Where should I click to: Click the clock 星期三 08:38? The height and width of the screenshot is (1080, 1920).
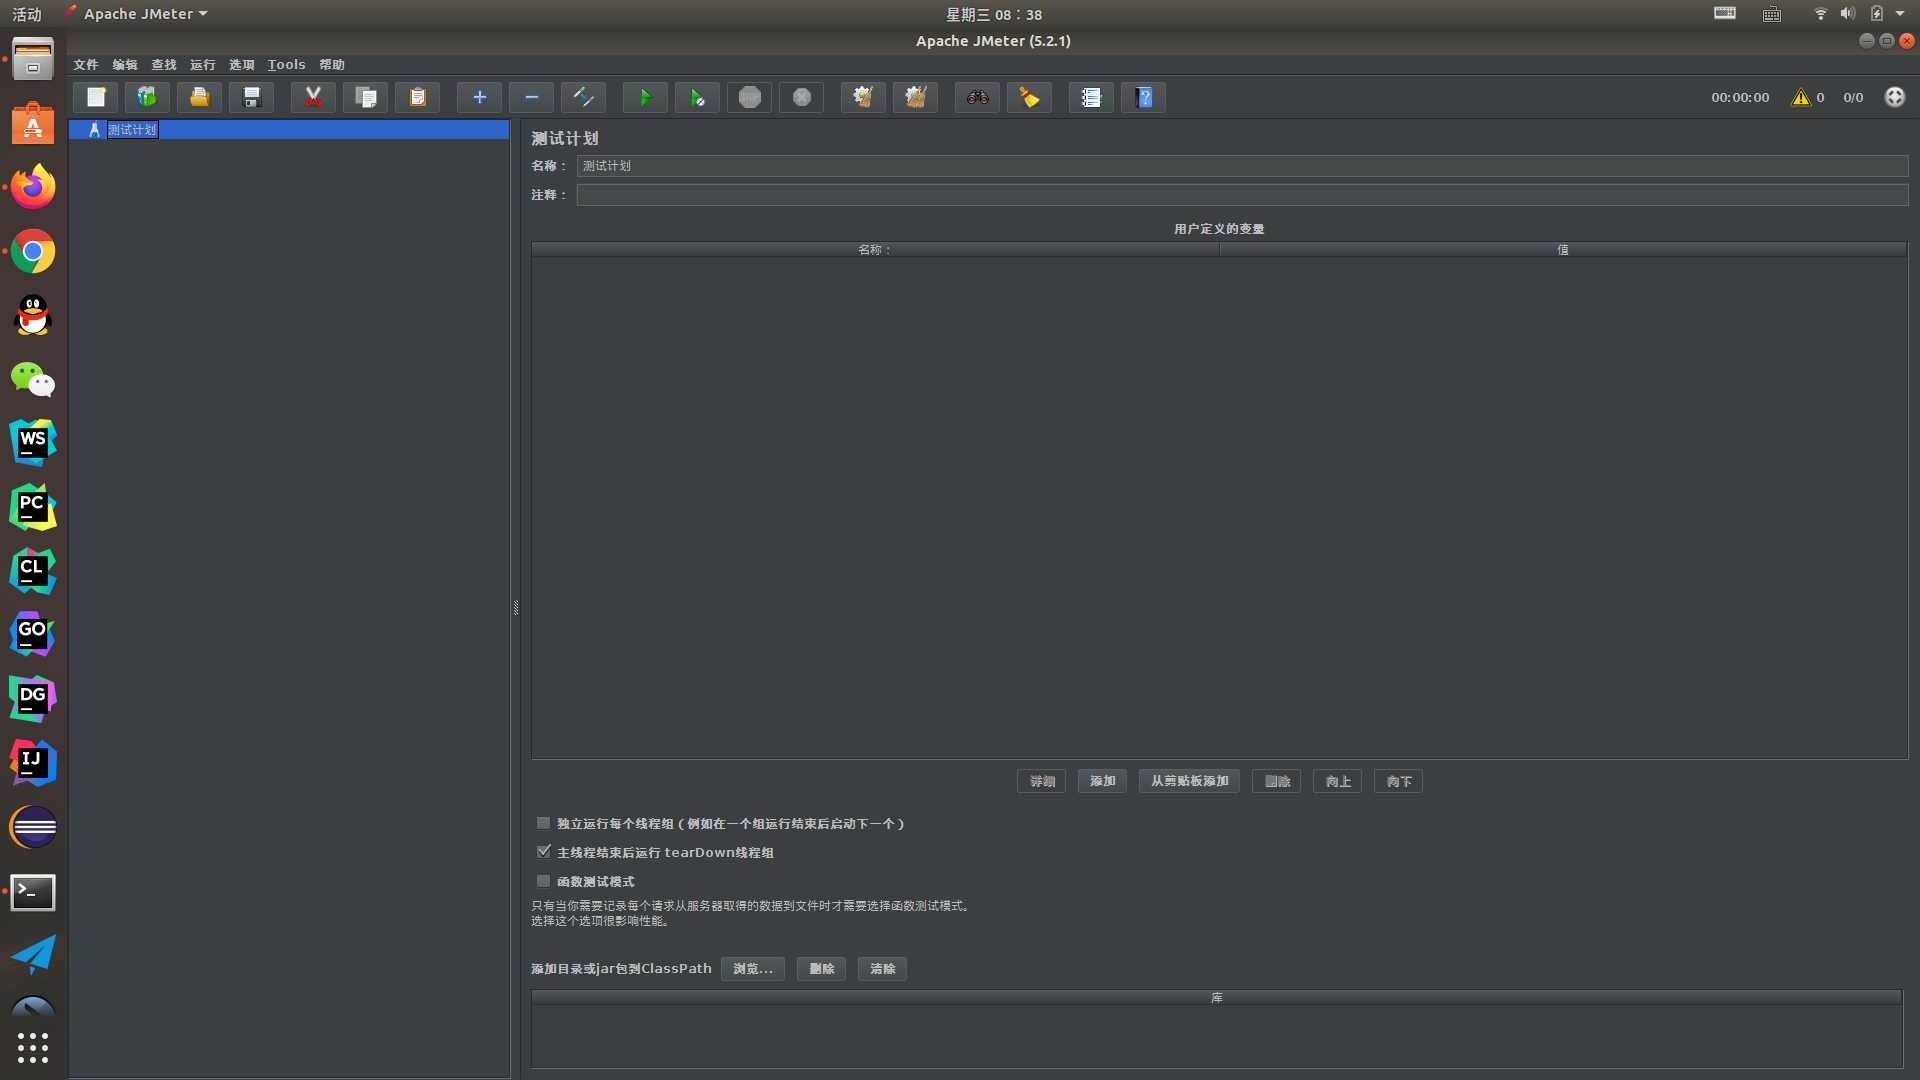point(994,14)
